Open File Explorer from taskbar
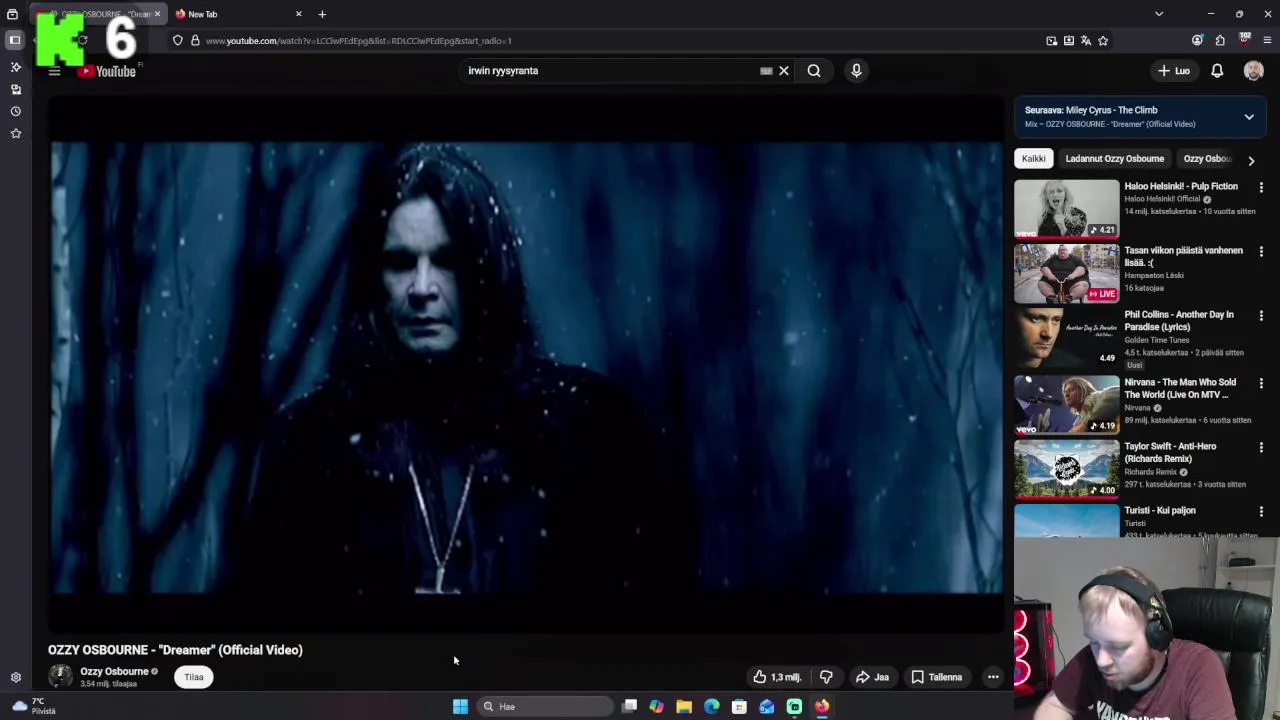Screen dimensions: 1280x720 click(x=684, y=707)
